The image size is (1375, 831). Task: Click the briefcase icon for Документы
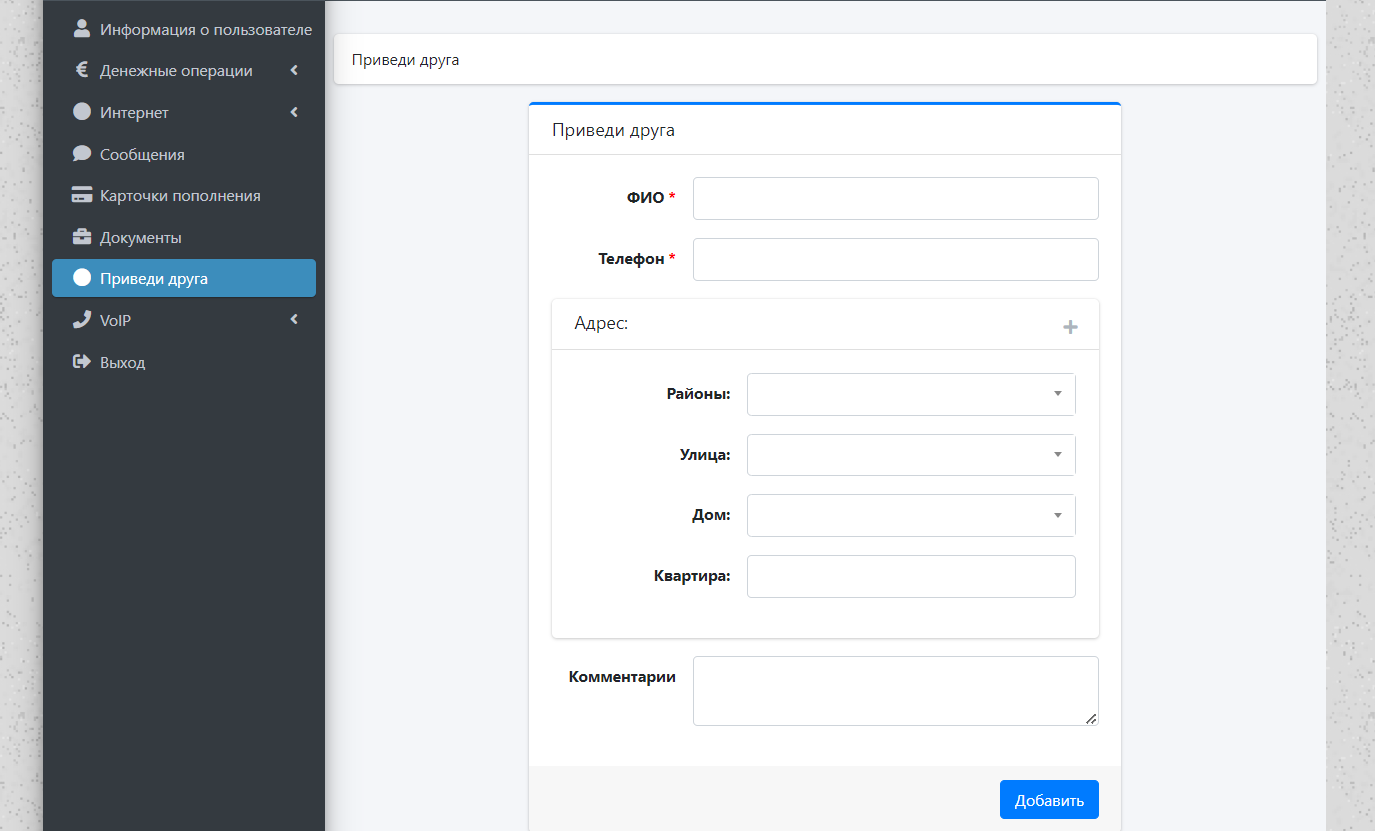coord(82,238)
